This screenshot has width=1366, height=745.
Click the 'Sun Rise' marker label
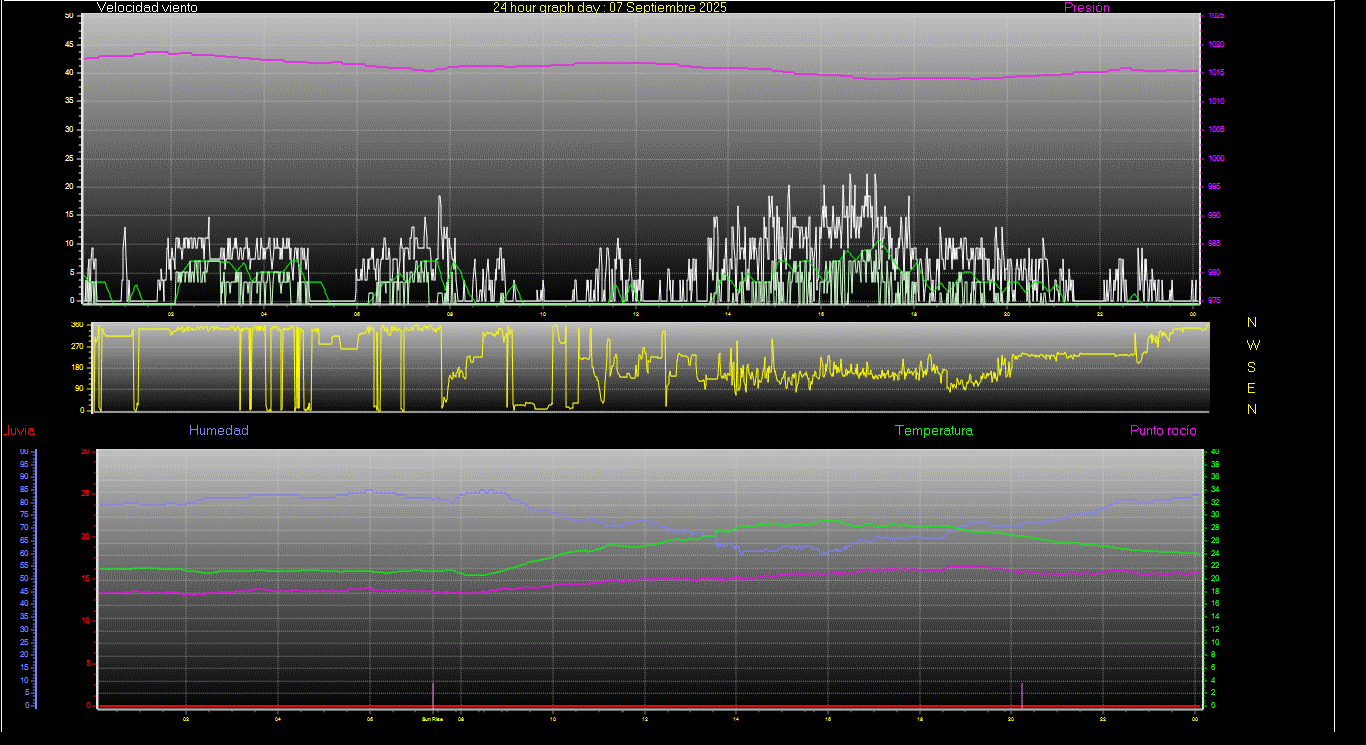[432, 718]
